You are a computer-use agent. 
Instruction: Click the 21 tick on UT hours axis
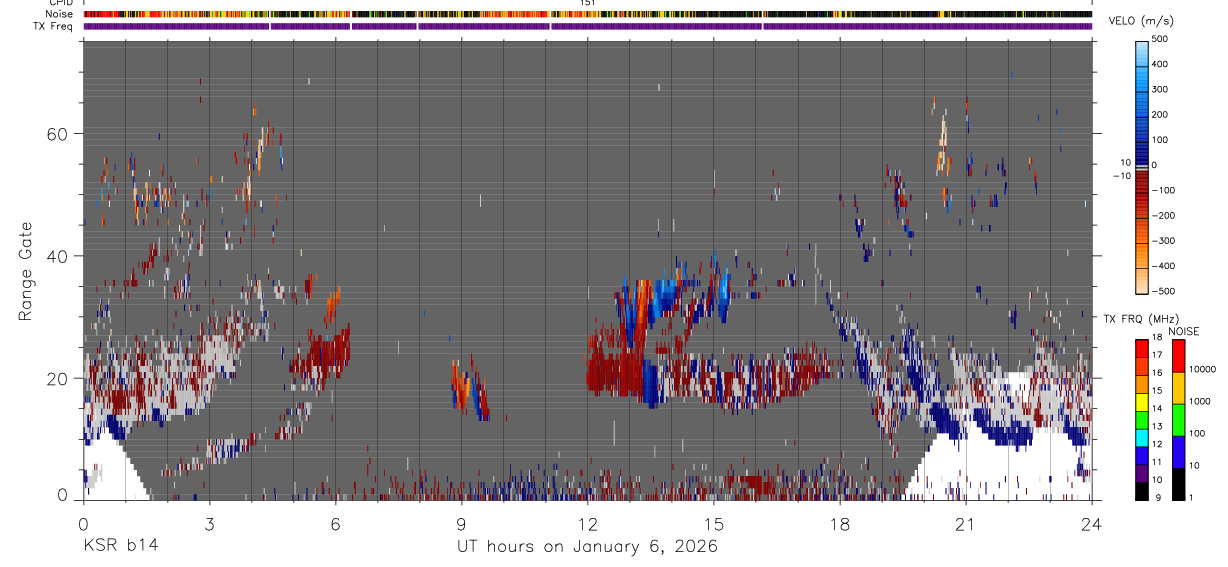point(966,523)
